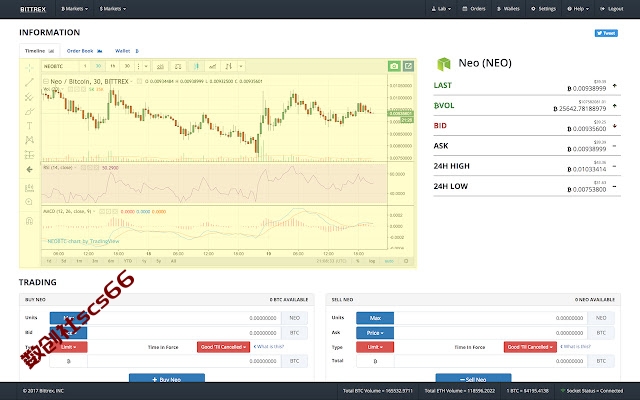
Task: Click the Total input in Sell Neo
Action: pyautogui.click(x=491, y=361)
